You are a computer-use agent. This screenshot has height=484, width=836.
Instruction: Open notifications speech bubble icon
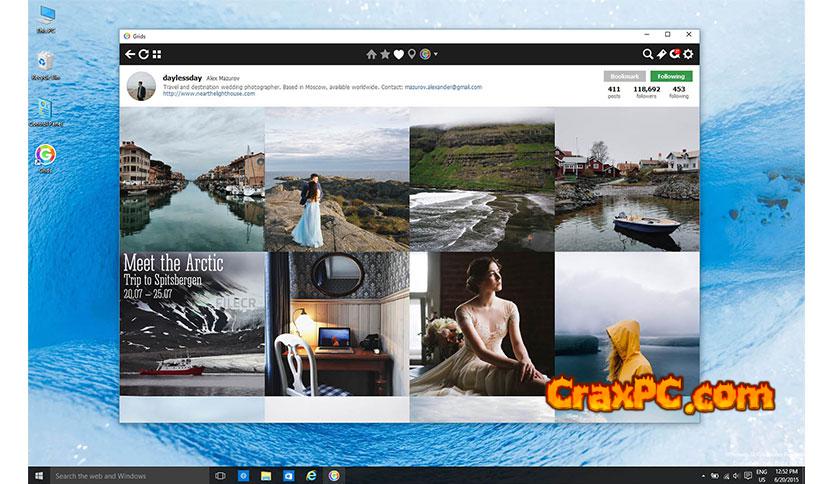pos(674,54)
